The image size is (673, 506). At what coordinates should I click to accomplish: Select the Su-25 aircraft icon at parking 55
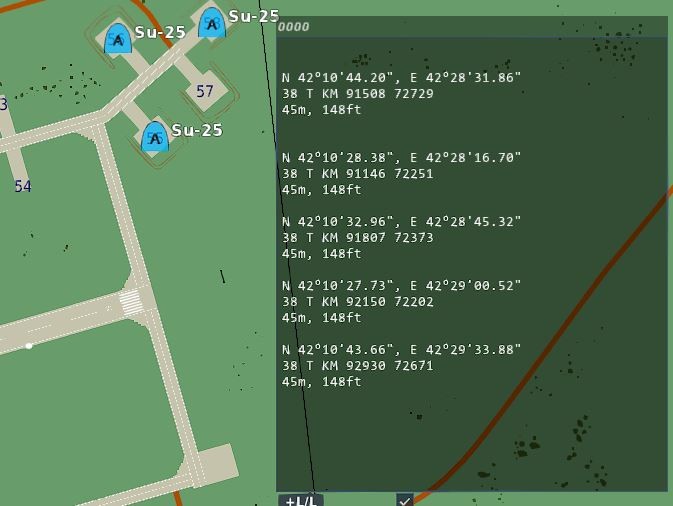click(x=155, y=136)
